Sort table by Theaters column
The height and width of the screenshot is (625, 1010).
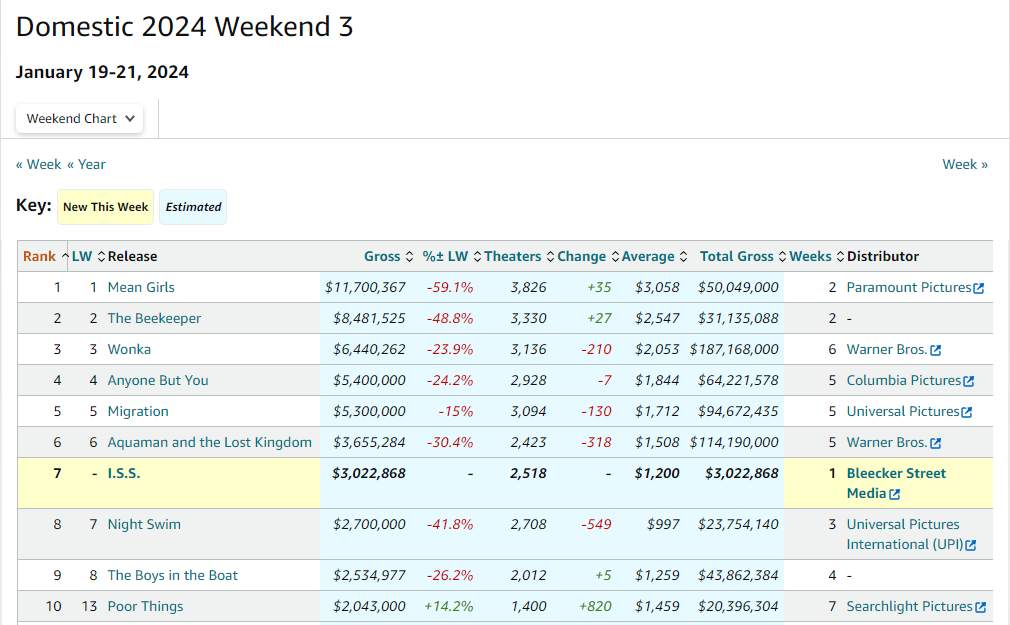[519, 256]
